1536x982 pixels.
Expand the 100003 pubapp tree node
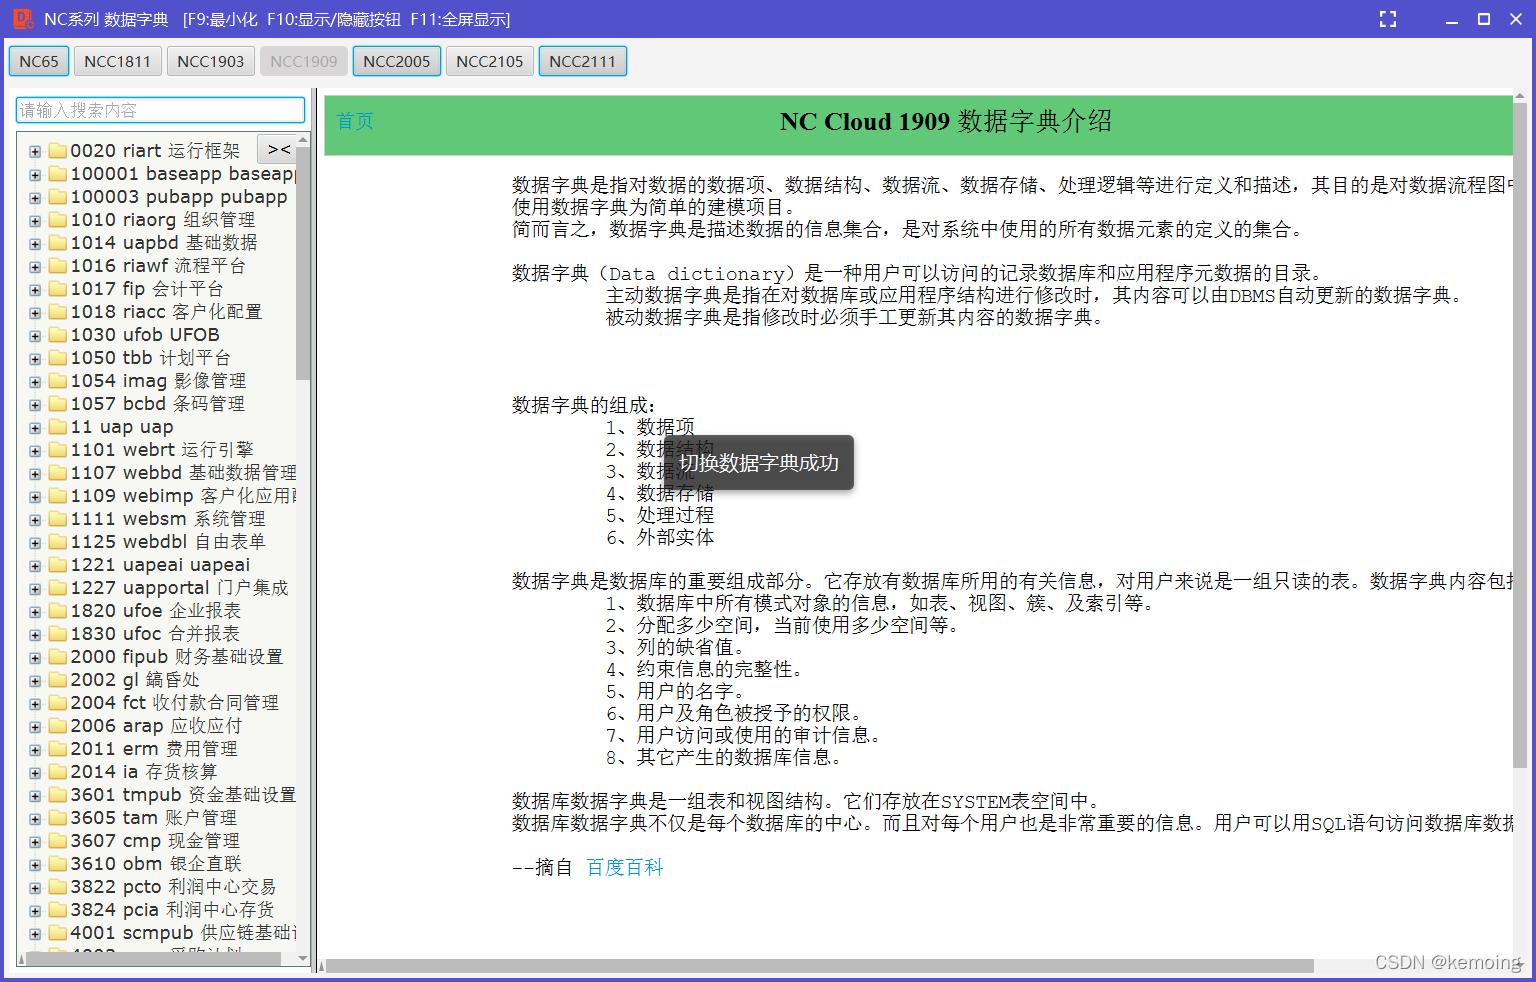35,198
